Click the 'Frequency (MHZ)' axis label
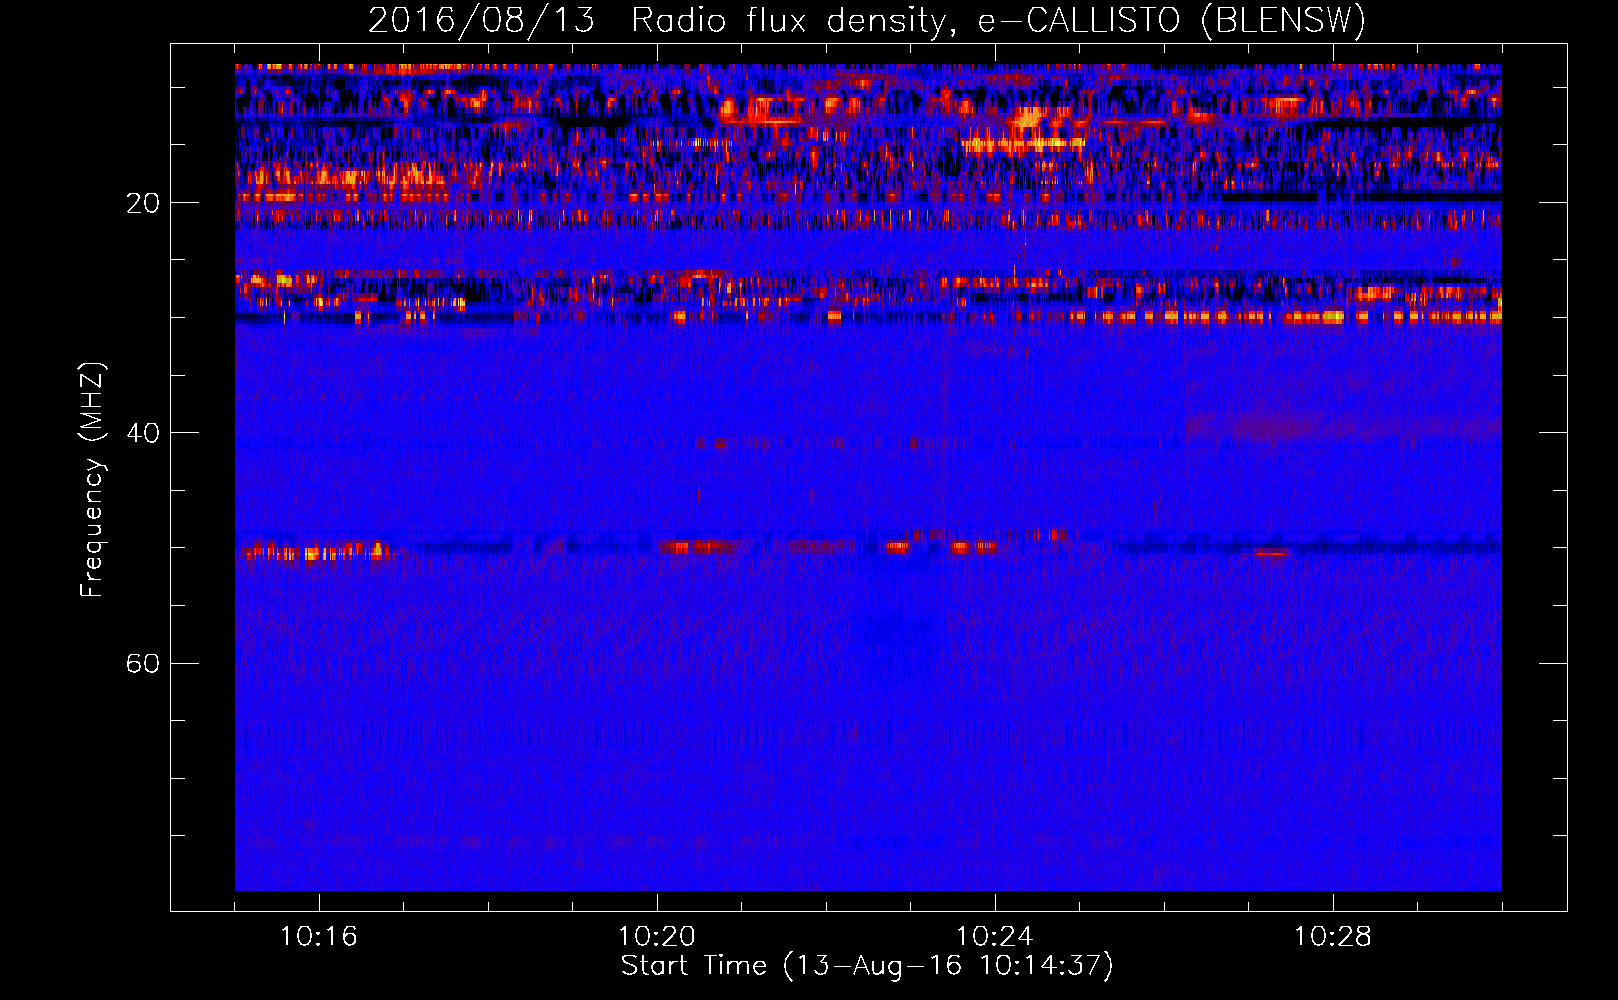The width and height of the screenshot is (1618, 1000). (x=92, y=480)
